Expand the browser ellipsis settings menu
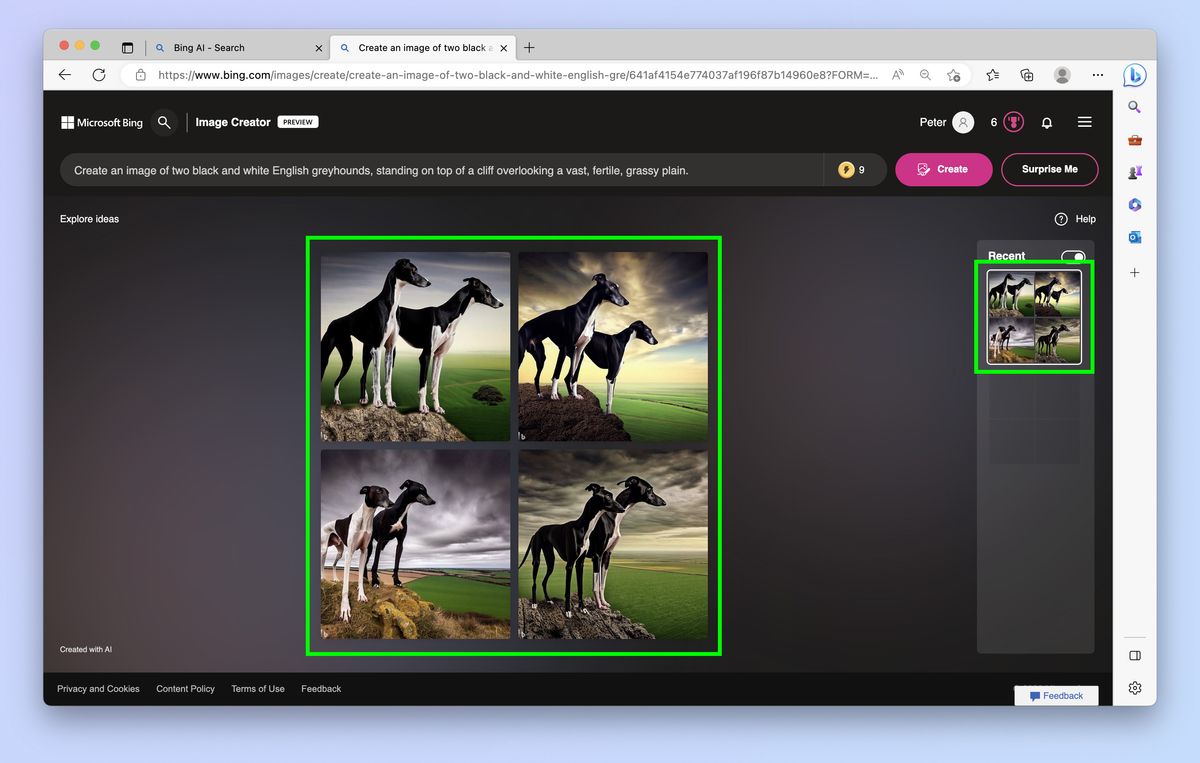The height and width of the screenshot is (763, 1200). click(1098, 75)
